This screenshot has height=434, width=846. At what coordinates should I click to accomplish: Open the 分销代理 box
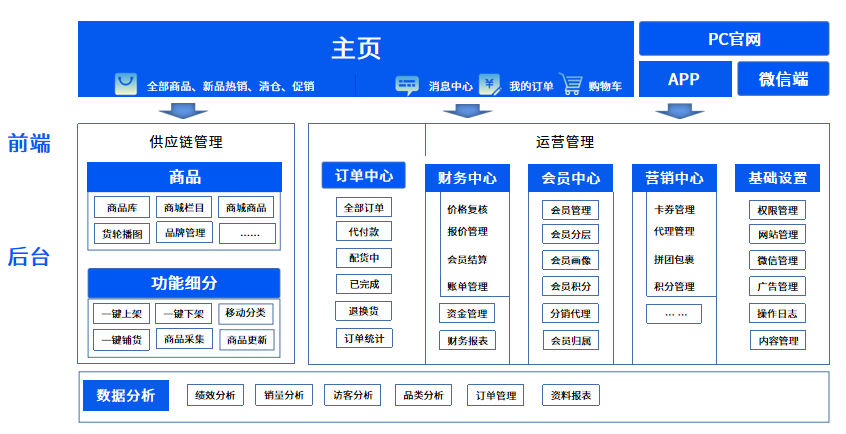[570, 314]
